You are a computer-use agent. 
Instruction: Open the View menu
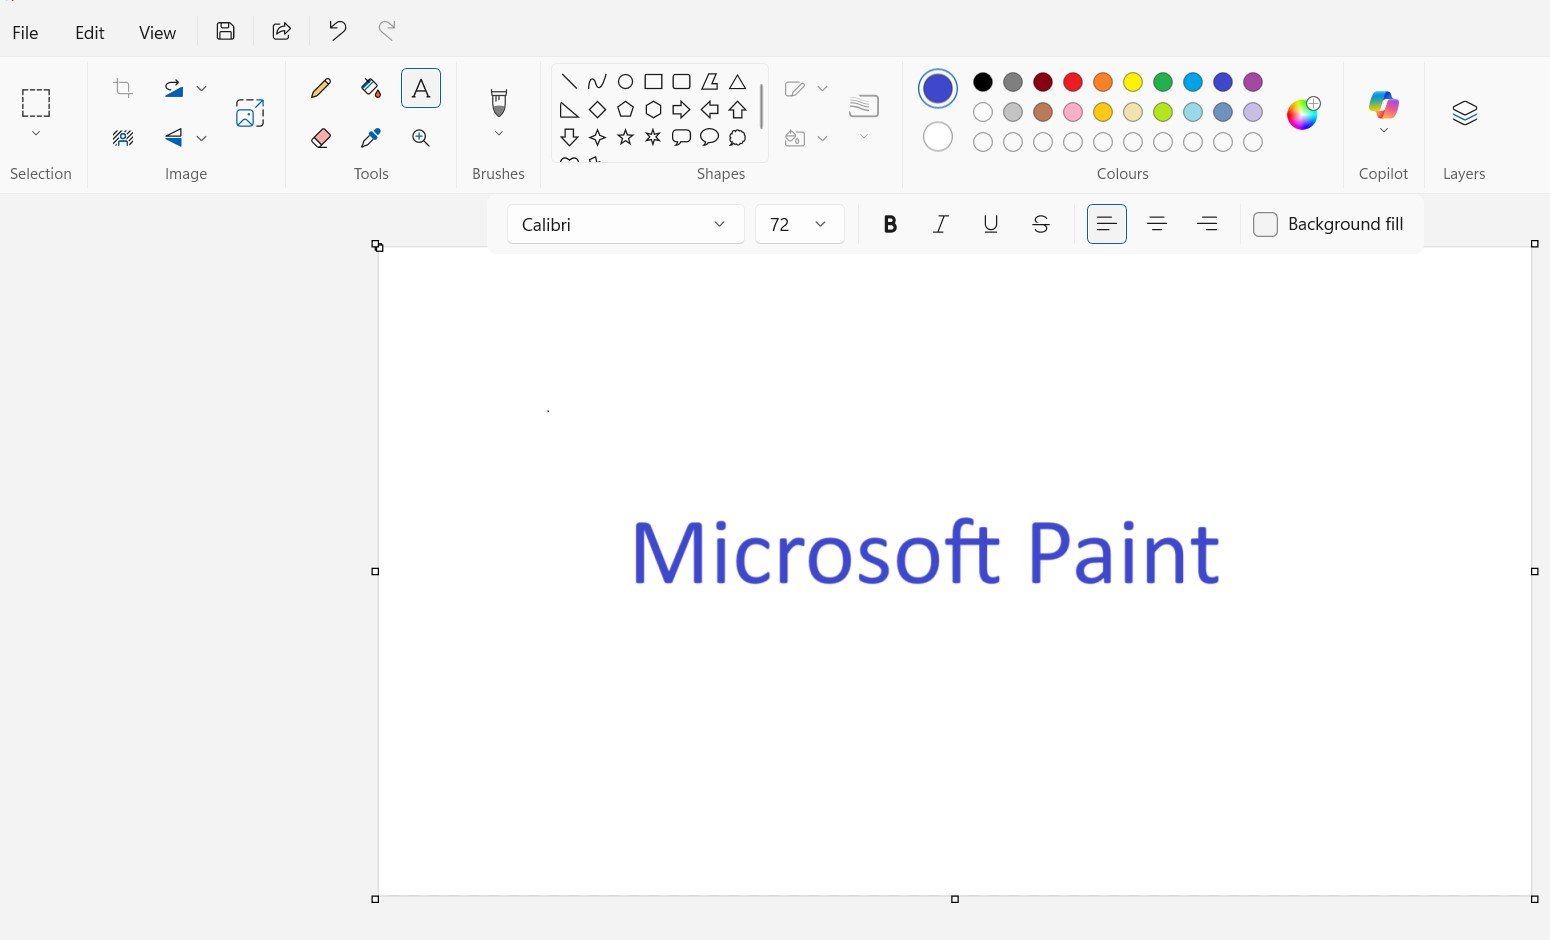point(157,32)
